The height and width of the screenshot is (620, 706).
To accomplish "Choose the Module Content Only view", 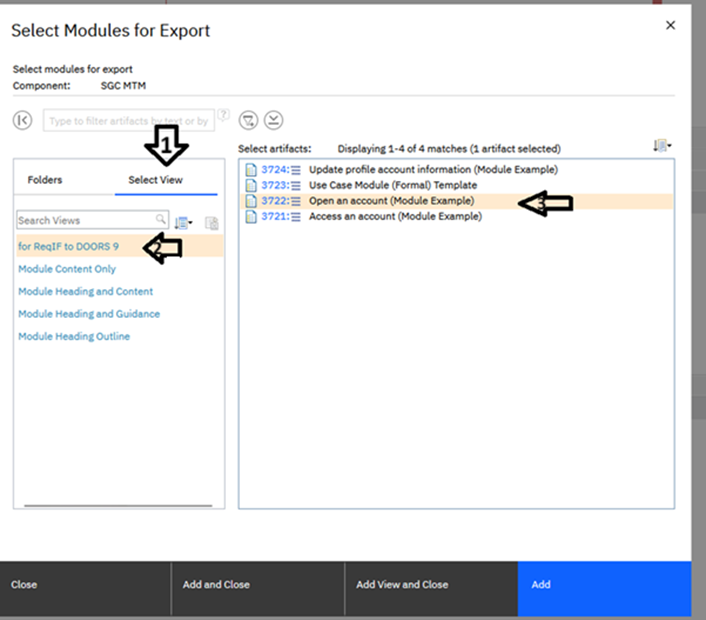I will [67, 269].
